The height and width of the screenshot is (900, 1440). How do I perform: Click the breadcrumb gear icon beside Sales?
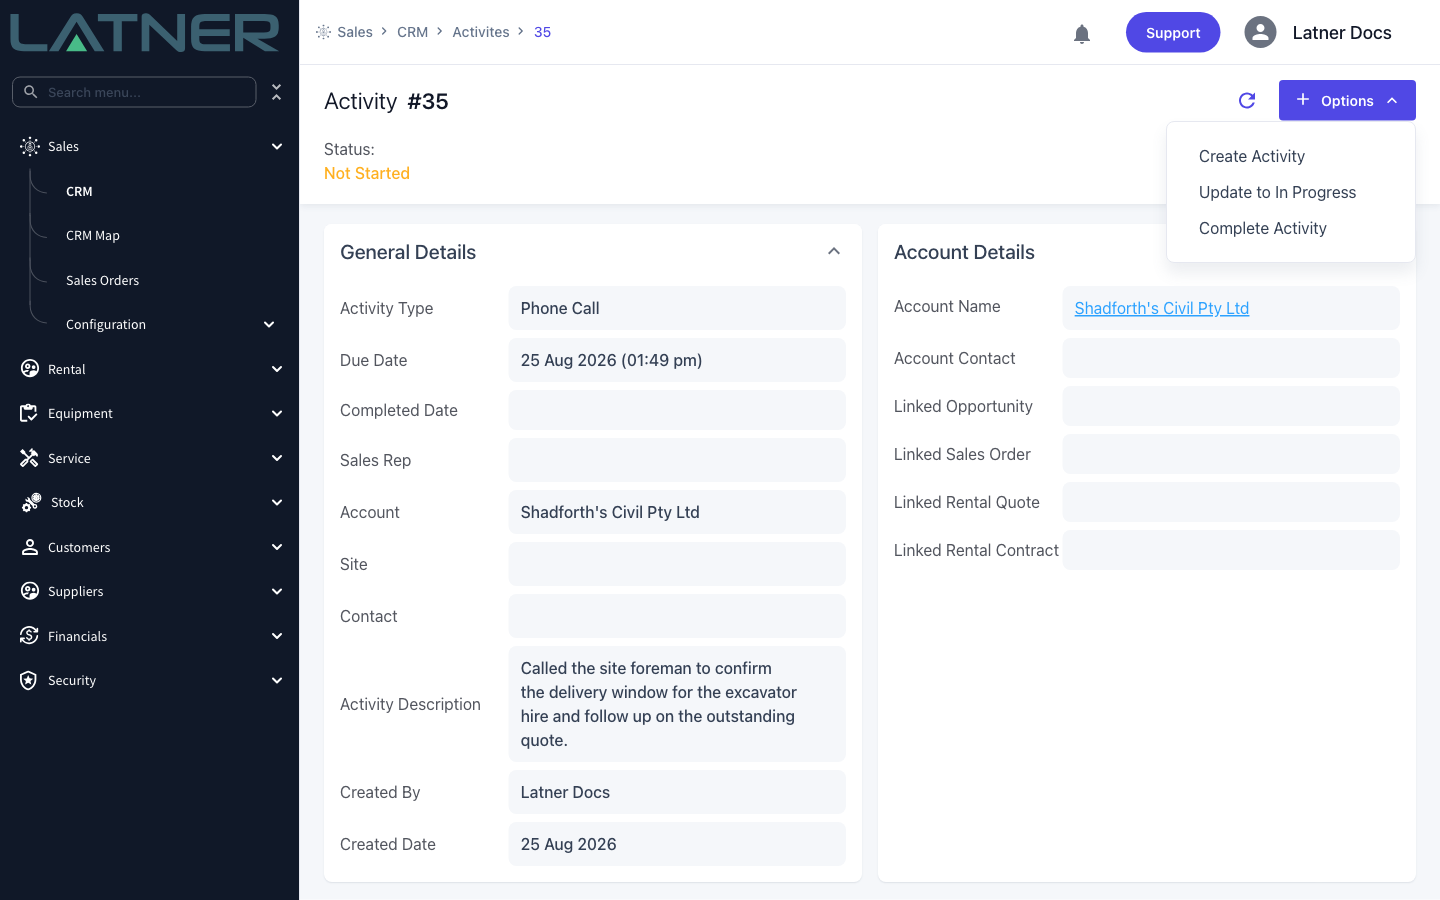click(323, 32)
